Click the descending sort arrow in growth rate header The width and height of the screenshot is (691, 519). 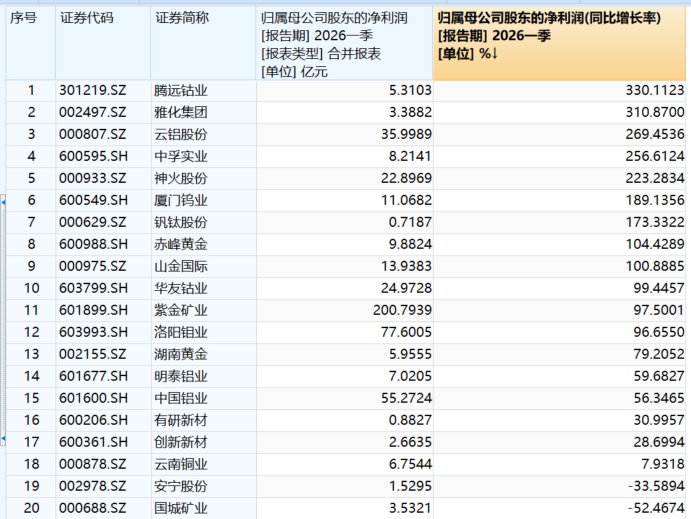pos(494,54)
